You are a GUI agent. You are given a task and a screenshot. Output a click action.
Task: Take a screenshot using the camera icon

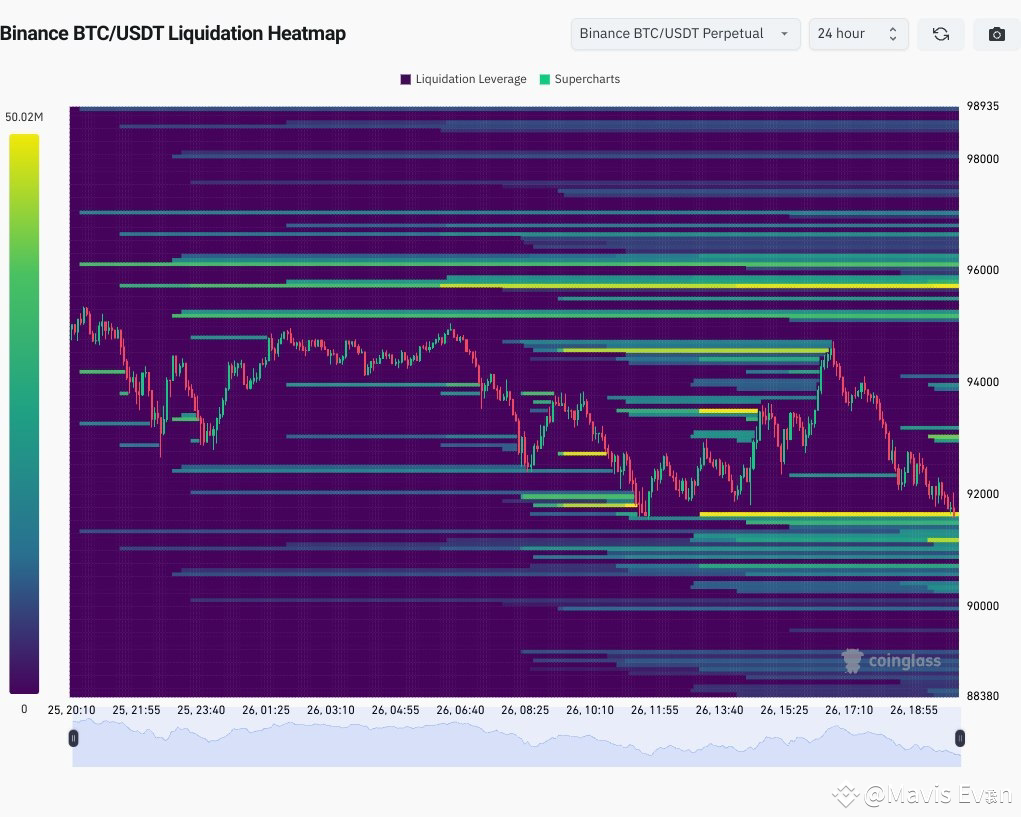click(995, 33)
